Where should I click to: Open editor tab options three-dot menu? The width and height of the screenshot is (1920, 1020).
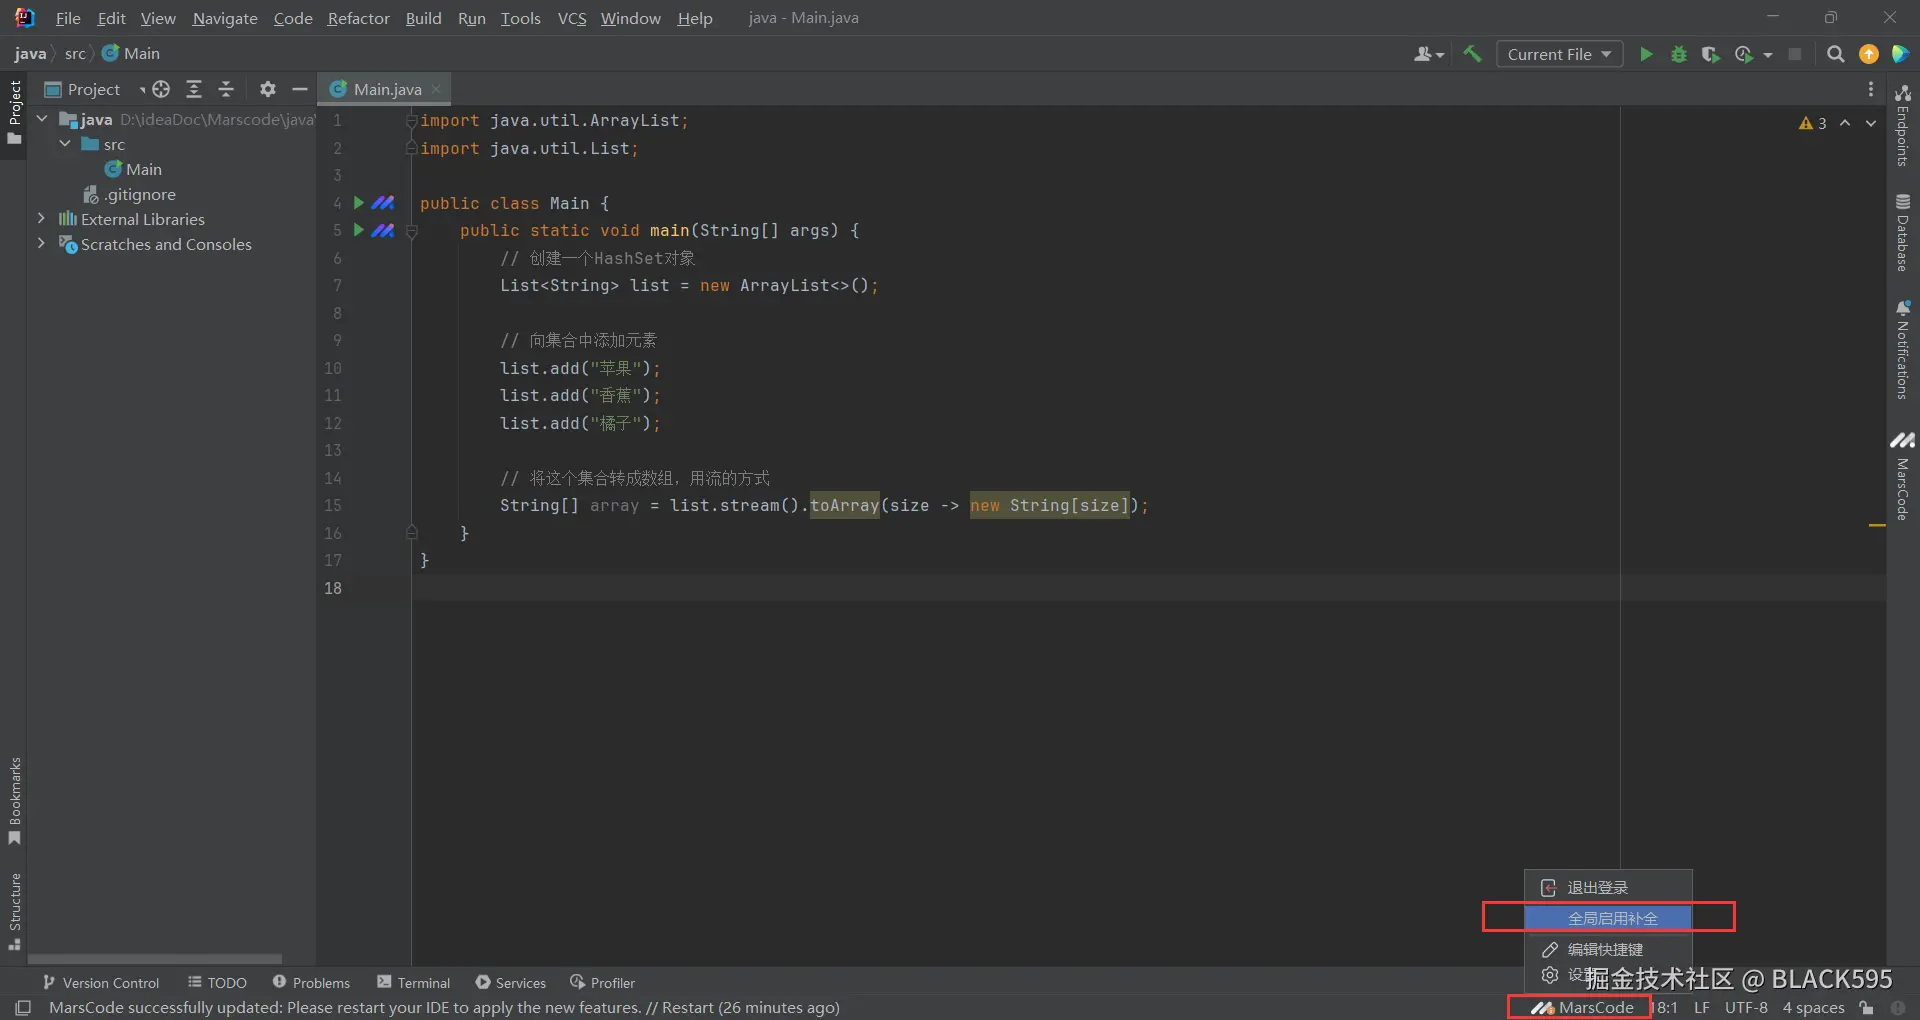(x=1871, y=89)
